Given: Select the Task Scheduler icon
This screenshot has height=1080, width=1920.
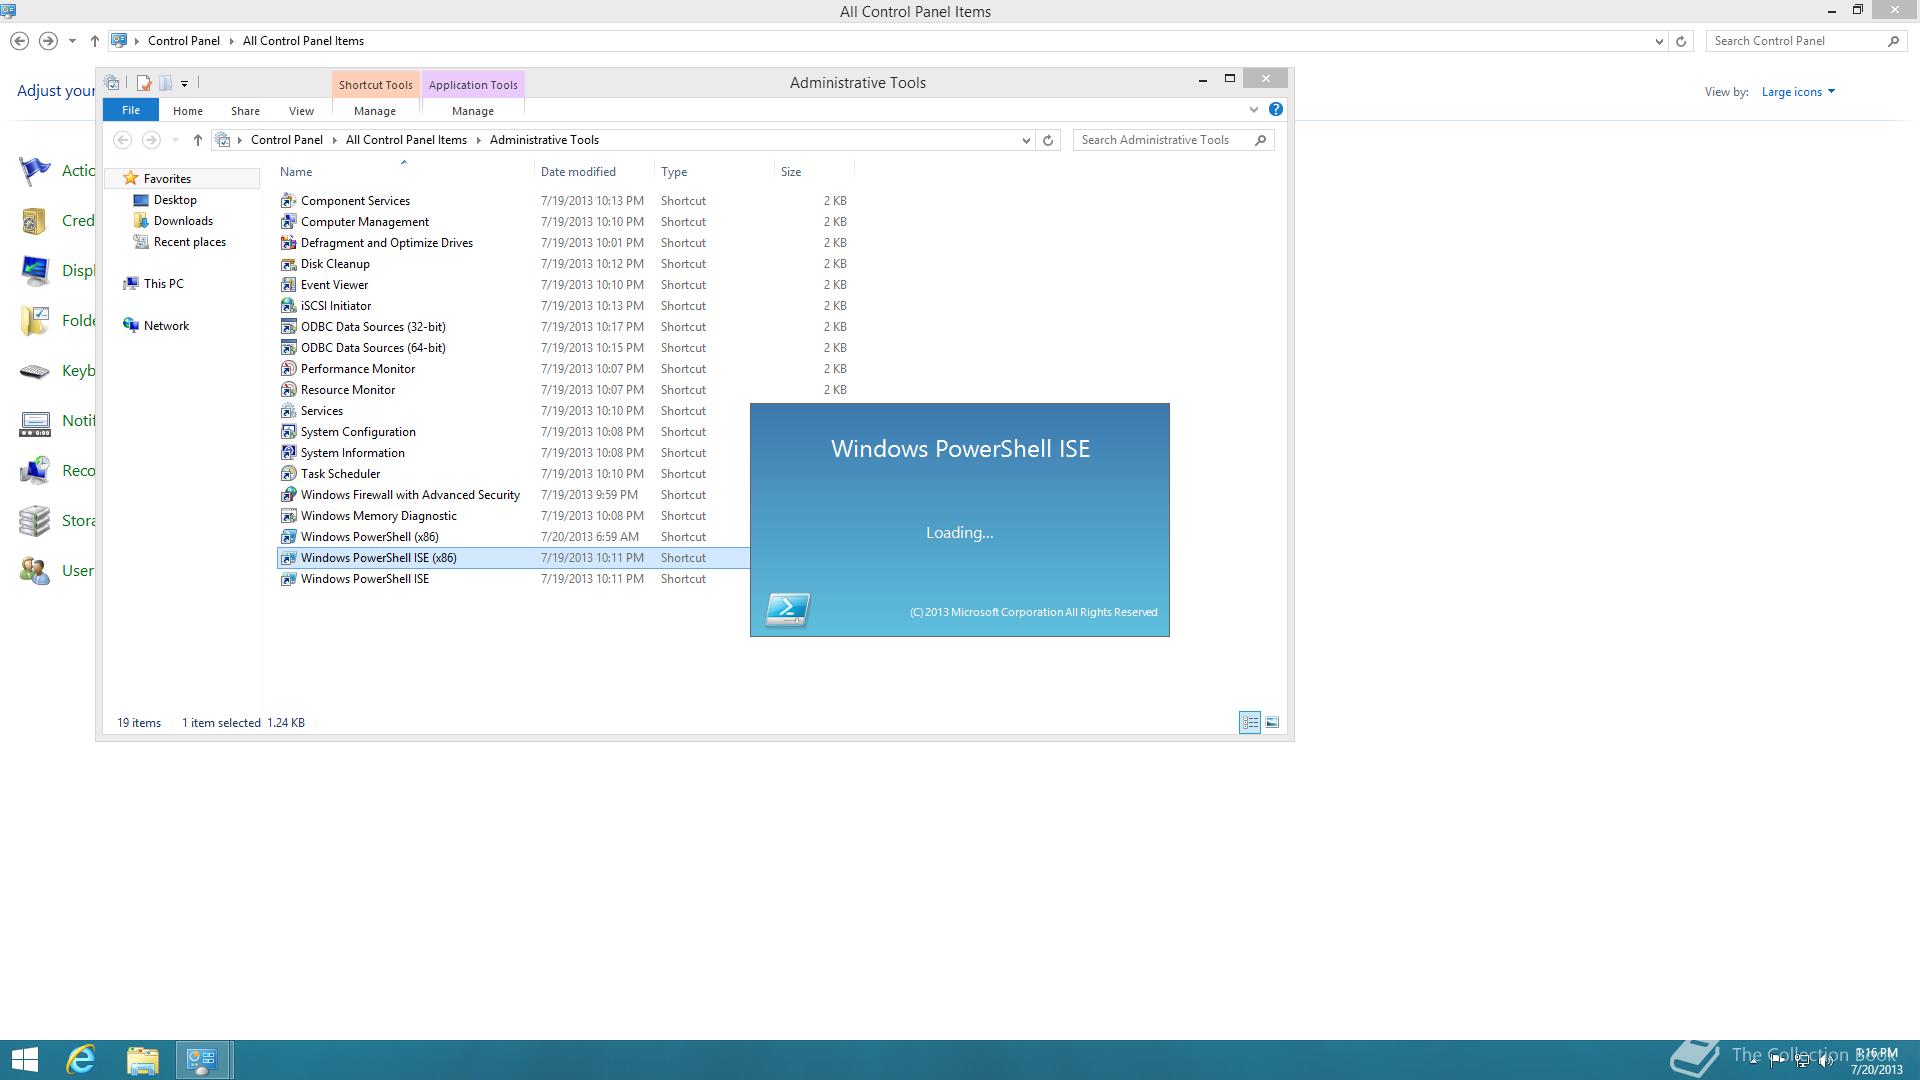Looking at the screenshot, I should [x=289, y=474].
